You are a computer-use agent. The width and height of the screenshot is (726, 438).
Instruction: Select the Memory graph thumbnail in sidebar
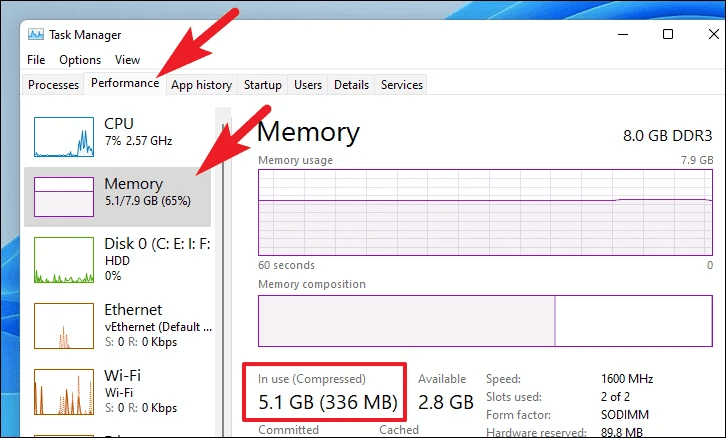64,197
